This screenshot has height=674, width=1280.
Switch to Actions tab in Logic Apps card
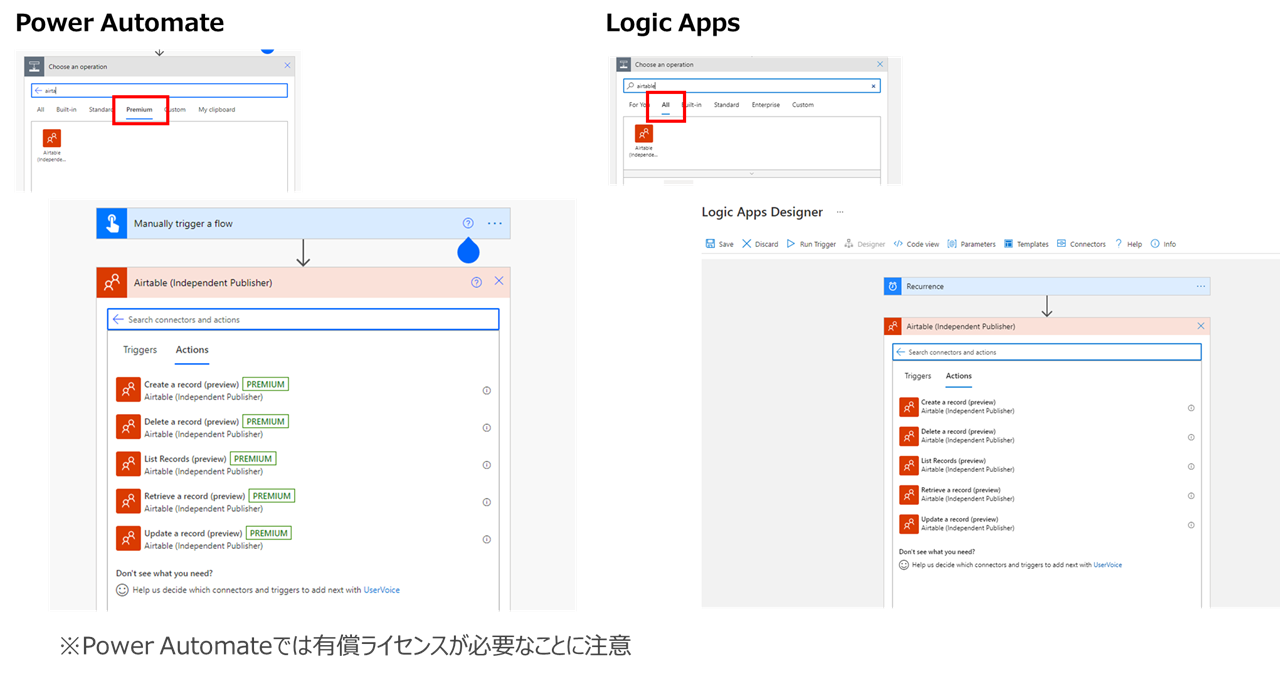pyautogui.click(x=959, y=376)
